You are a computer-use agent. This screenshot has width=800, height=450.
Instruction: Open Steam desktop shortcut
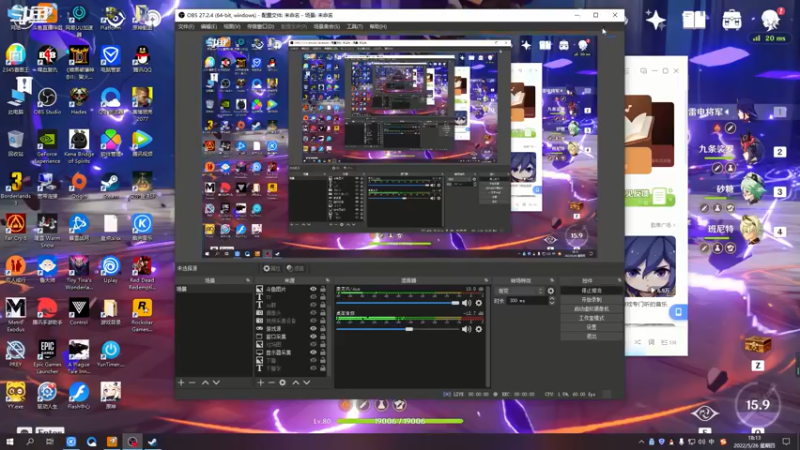click(110, 186)
